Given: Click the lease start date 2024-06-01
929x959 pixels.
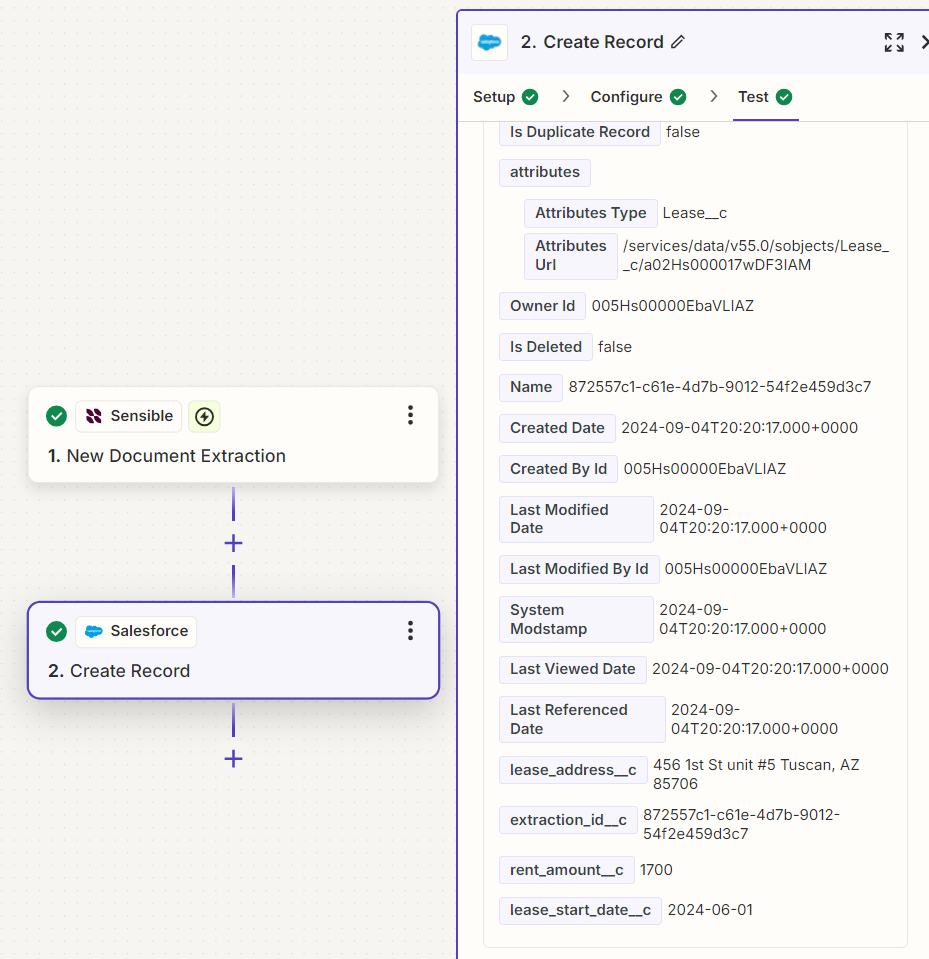Looking at the screenshot, I should click(710, 910).
